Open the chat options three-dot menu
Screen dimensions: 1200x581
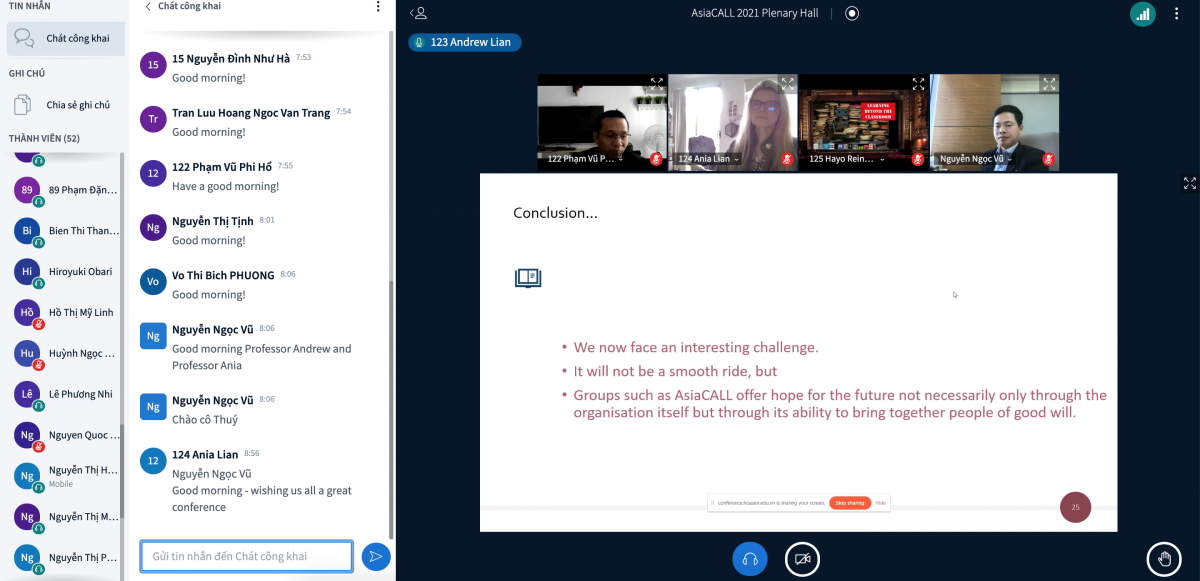377,7
